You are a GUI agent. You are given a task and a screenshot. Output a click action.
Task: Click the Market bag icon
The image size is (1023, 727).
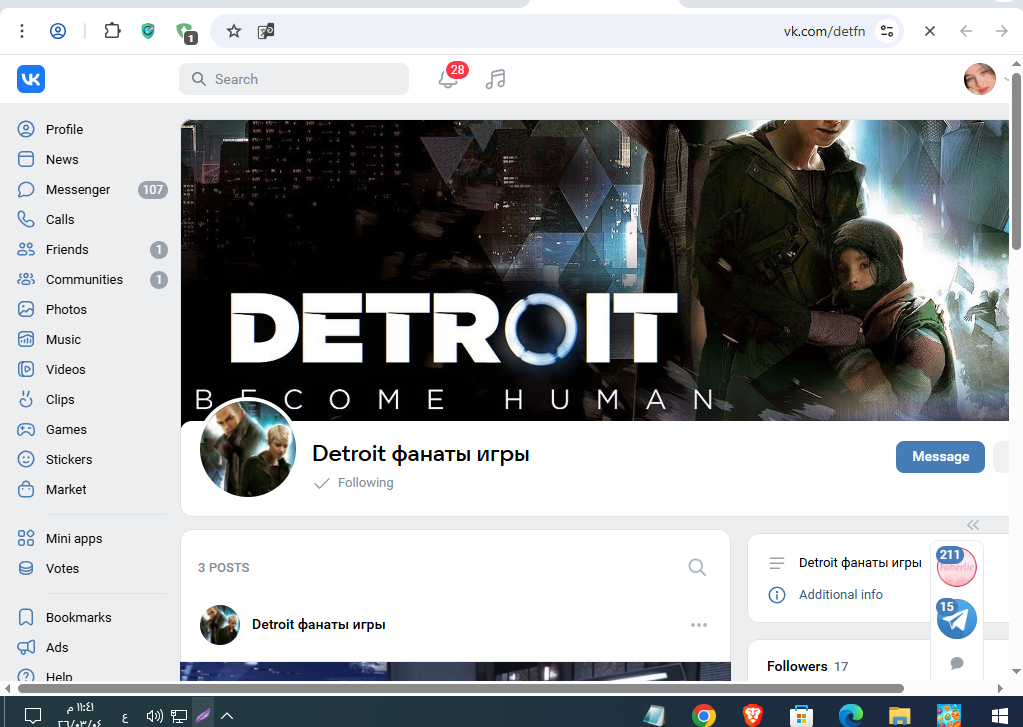26,489
